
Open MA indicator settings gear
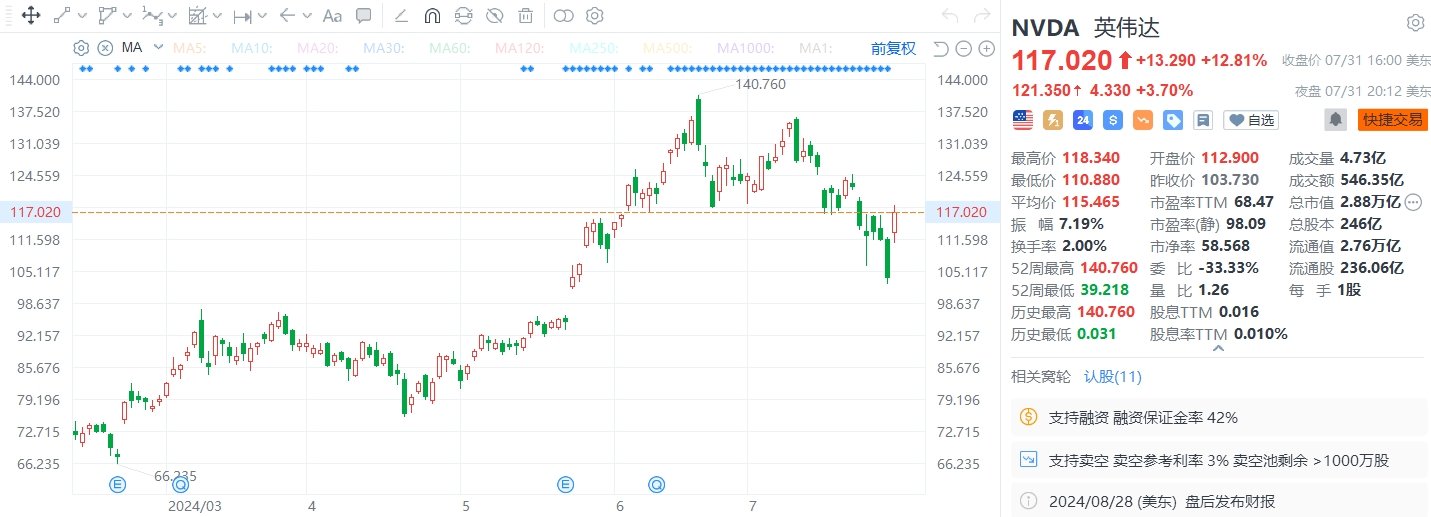82,48
